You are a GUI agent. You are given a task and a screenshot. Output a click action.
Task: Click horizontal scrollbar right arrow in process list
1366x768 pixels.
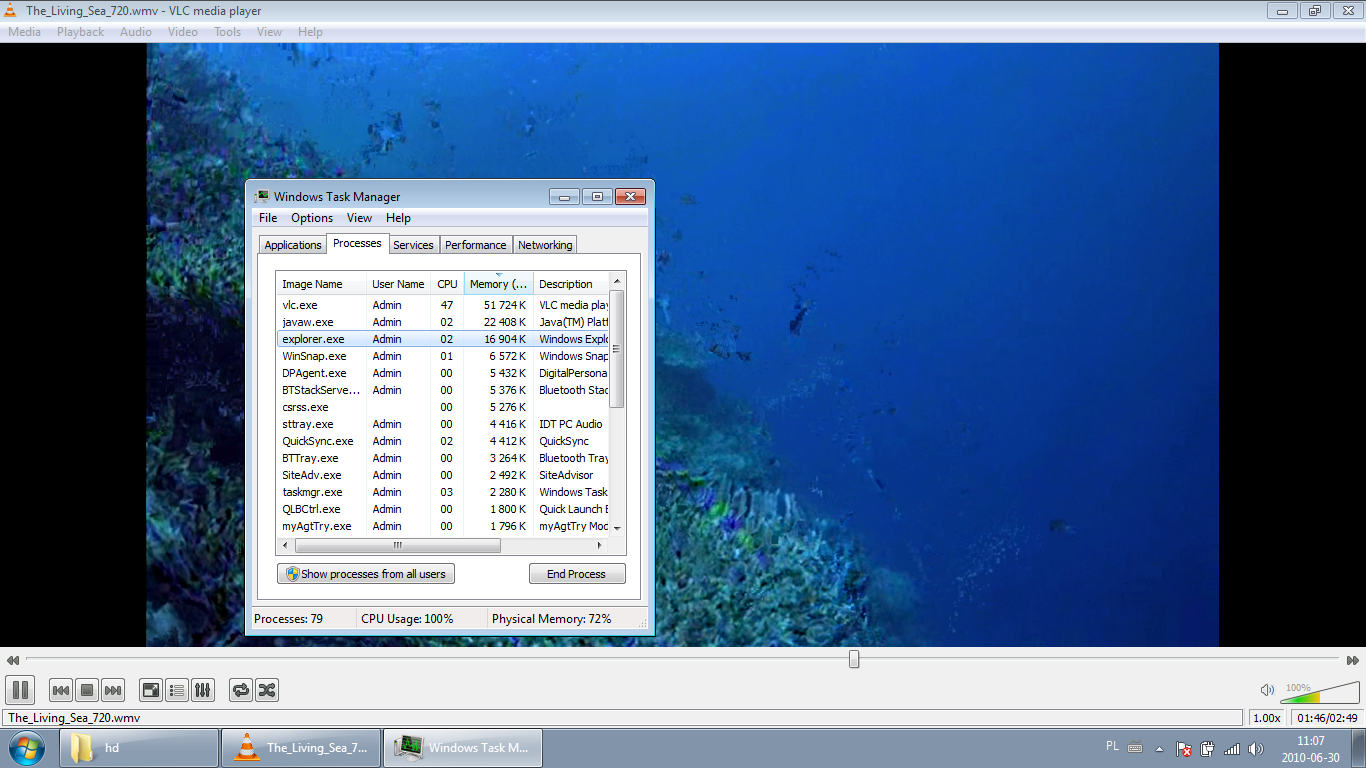(600, 546)
